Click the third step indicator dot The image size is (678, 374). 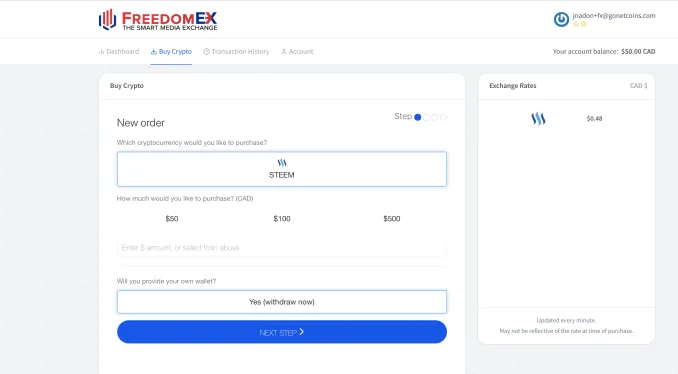coord(435,117)
